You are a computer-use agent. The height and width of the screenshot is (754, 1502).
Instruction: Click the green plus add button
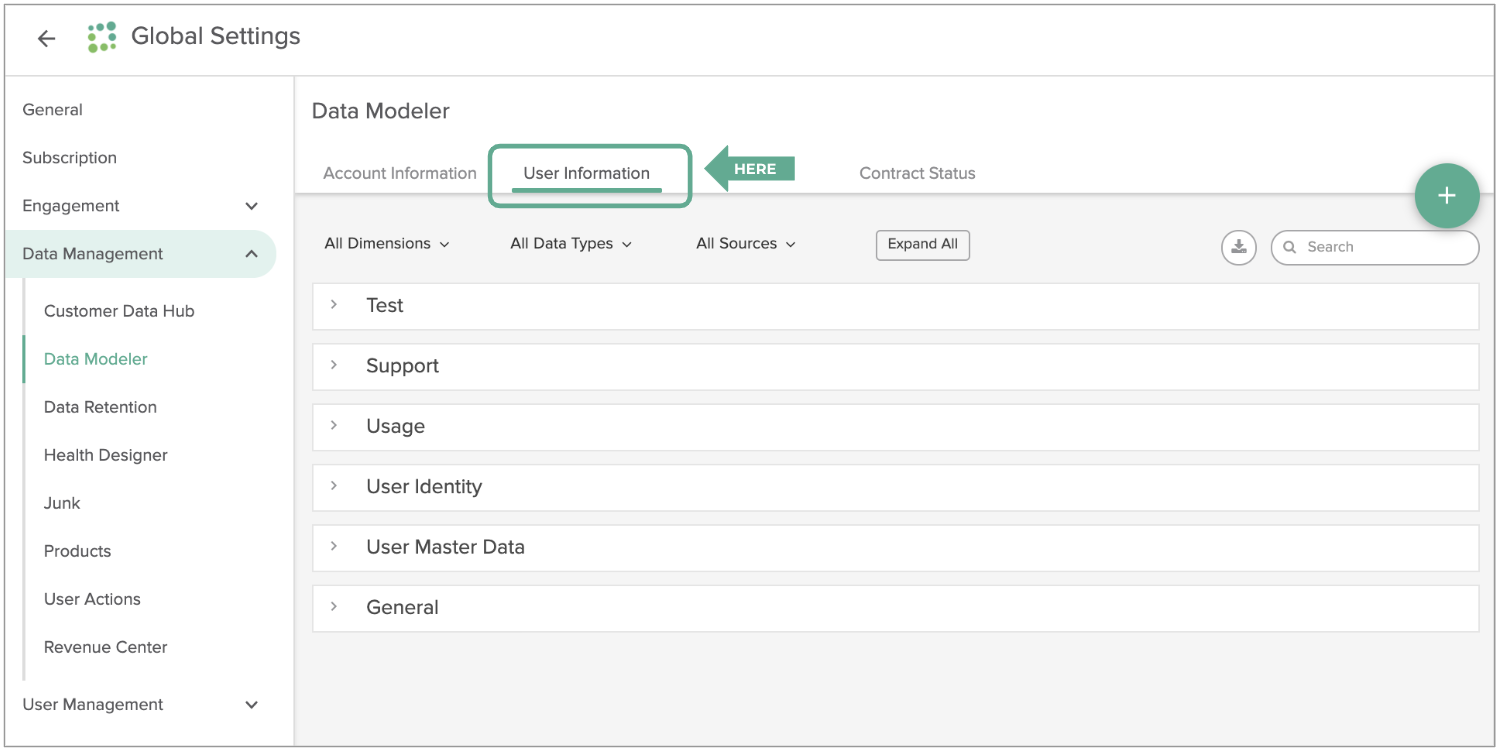[x=1446, y=196]
